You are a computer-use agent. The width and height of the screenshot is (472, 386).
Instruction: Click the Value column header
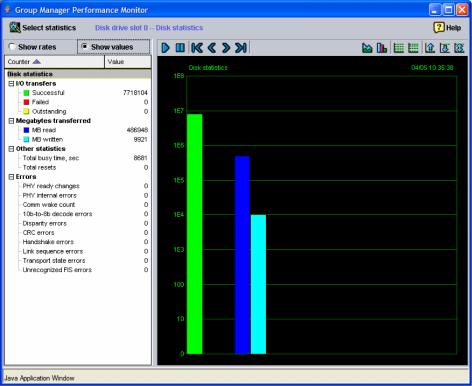click(128, 62)
